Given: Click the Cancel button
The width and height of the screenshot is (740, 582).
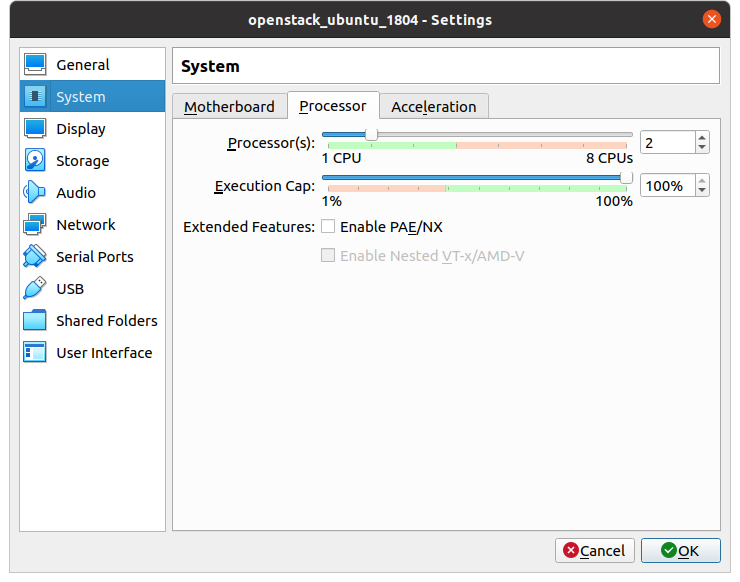Looking at the screenshot, I should click(595, 550).
